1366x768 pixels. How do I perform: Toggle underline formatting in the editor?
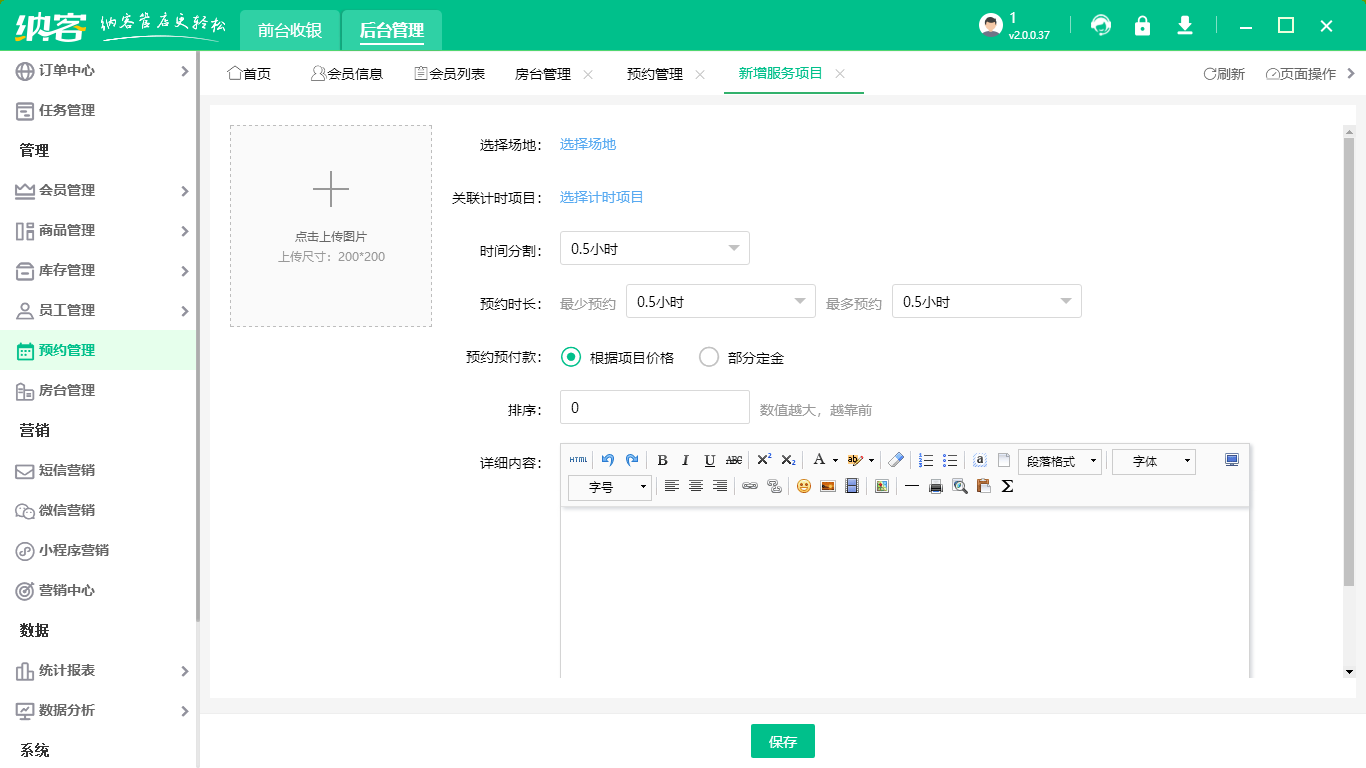(x=707, y=460)
